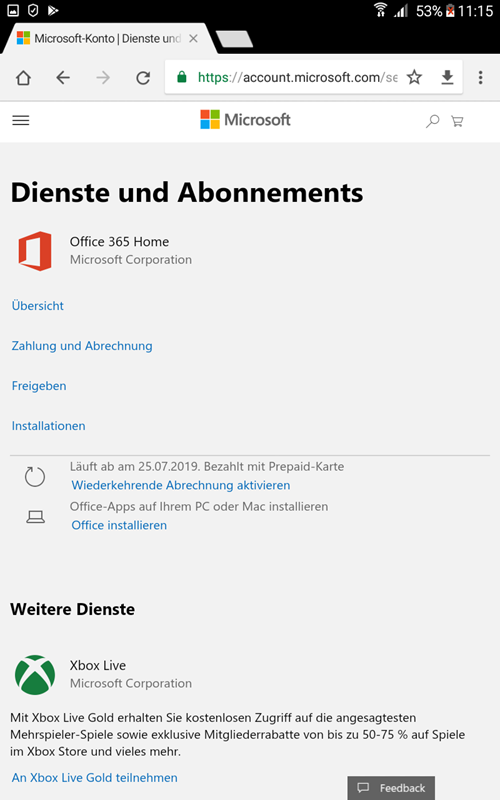Tap the download arrow icon
The width and height of the screenshot is (500, 800).
(447, 77)
